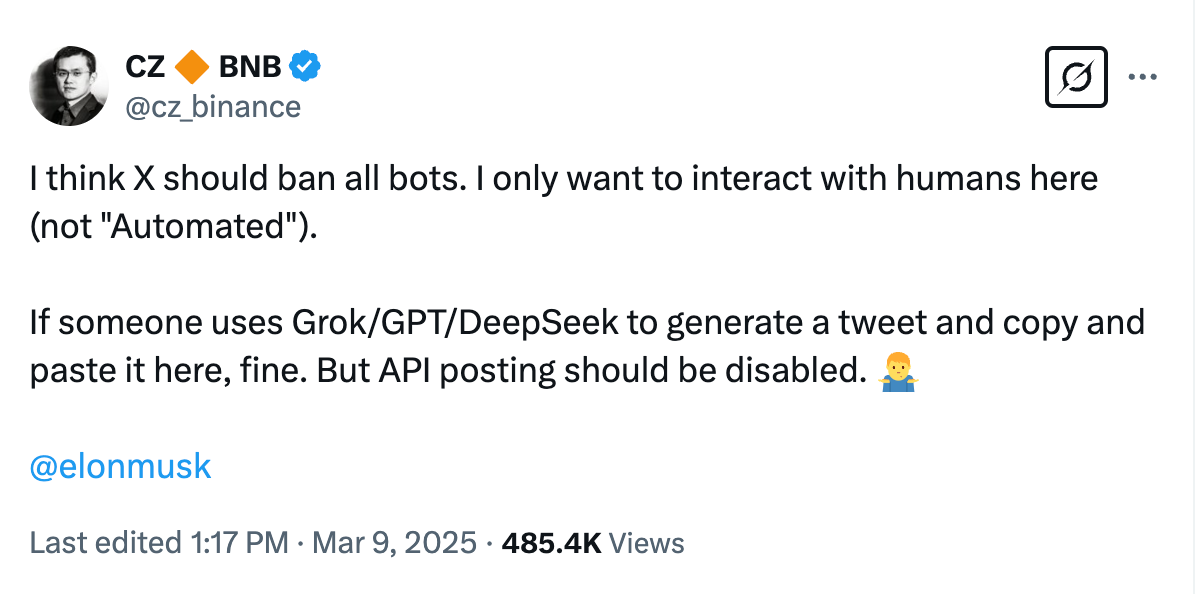Open the @cz_binance handle
The image size is (1198, 594).
pyautogui.click(x=214, y=107)
